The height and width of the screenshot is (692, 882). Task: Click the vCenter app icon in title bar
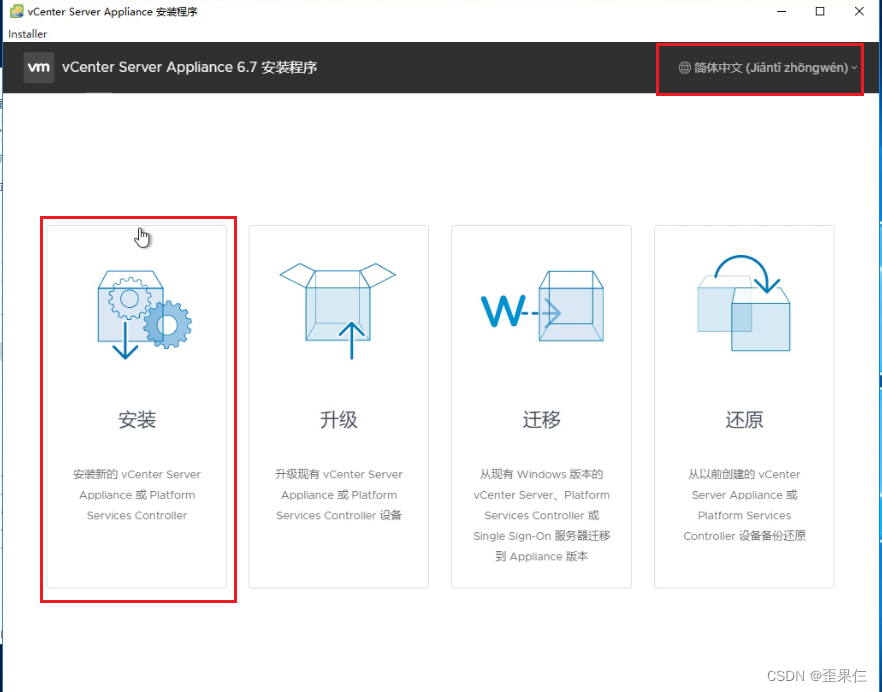click(17, 11)
